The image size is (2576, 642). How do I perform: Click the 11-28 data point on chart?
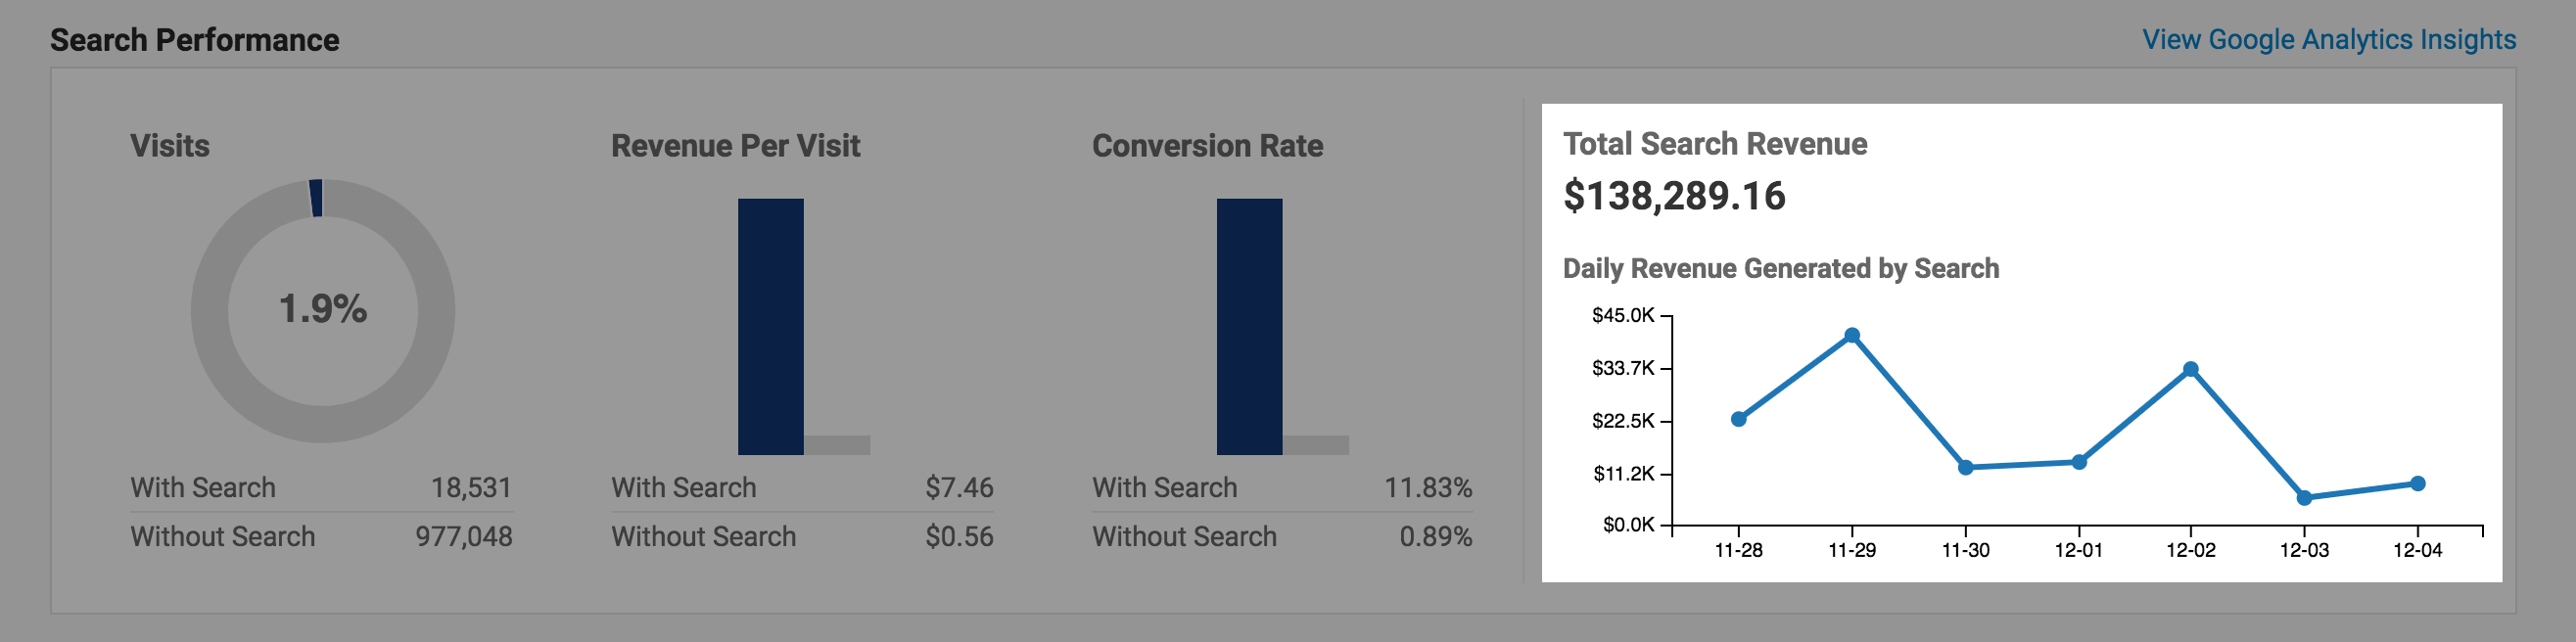tap(1738, 419)
